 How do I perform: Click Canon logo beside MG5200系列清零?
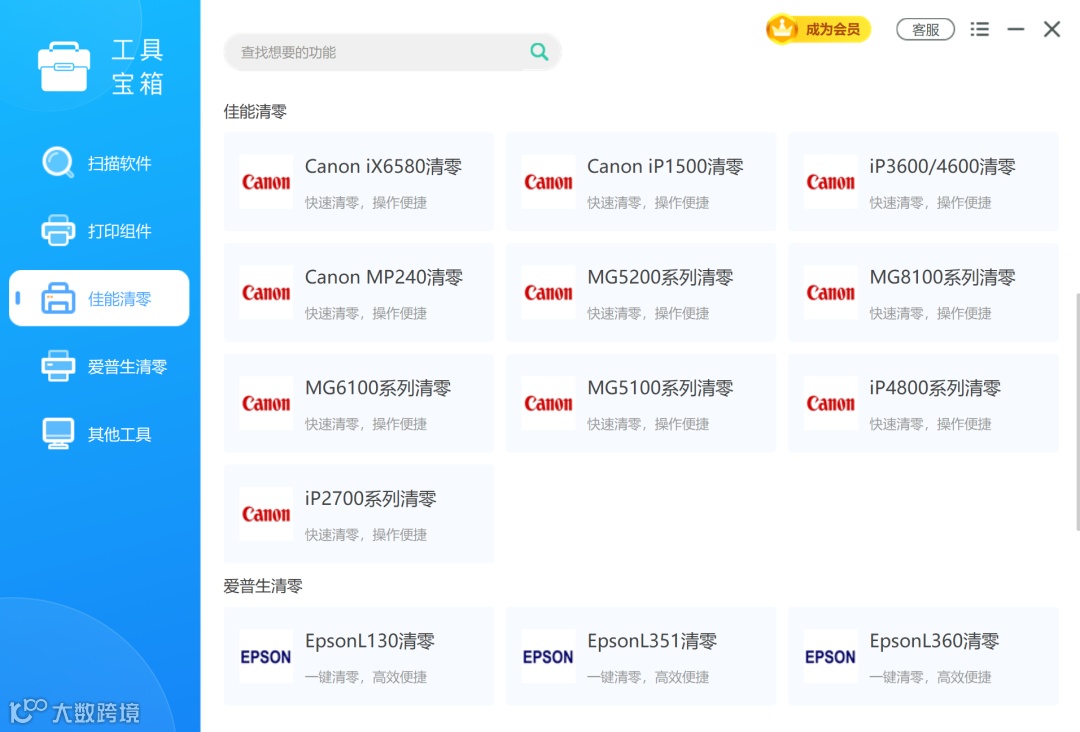tap(548, 293)
